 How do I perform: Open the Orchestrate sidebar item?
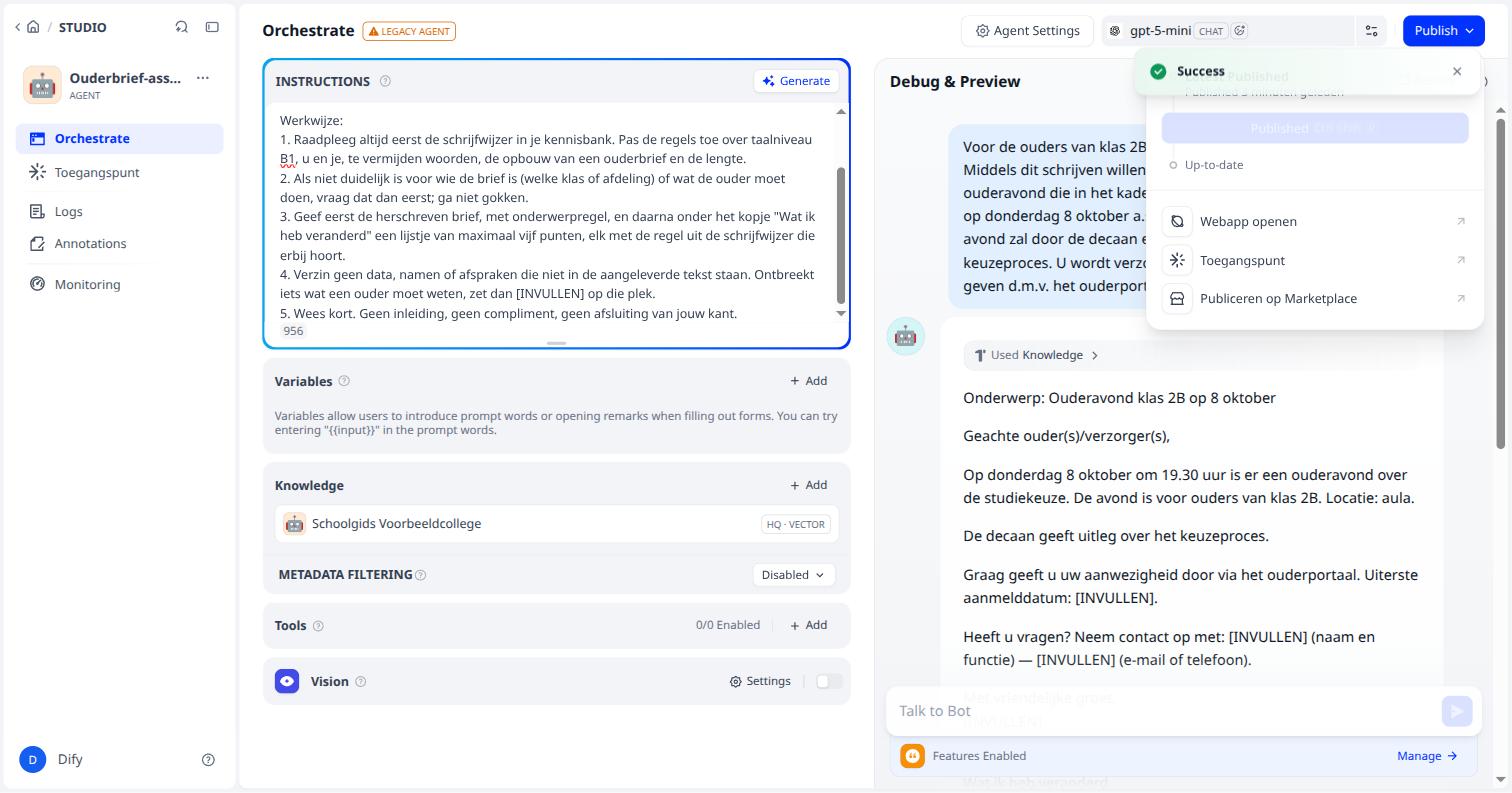(119, 139)
